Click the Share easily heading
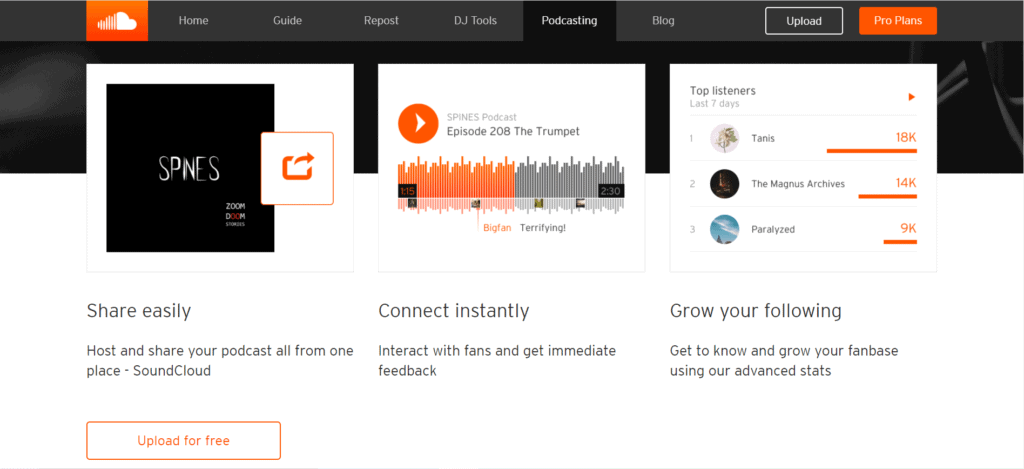The width and height of the screenshot is (1024, 469). (x=138, y=311)
